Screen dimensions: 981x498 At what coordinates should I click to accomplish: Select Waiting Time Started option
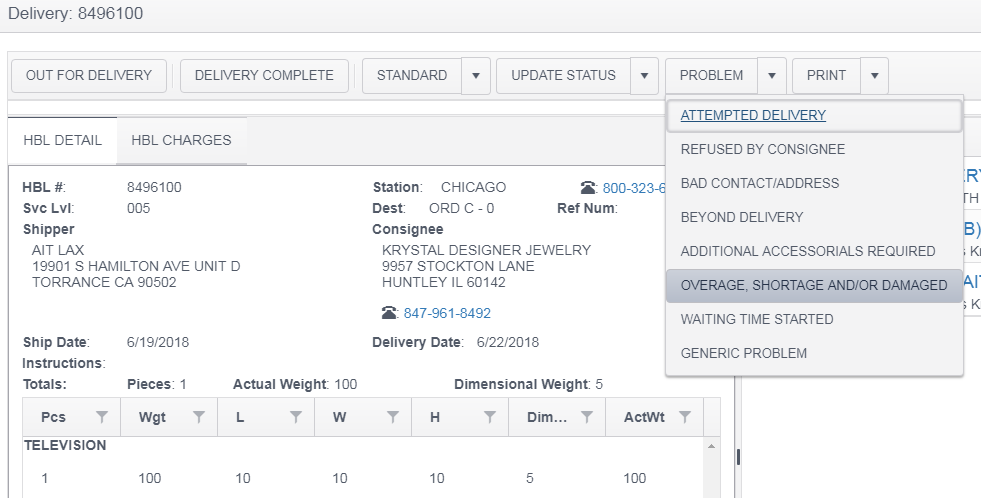tap(814, 319)
